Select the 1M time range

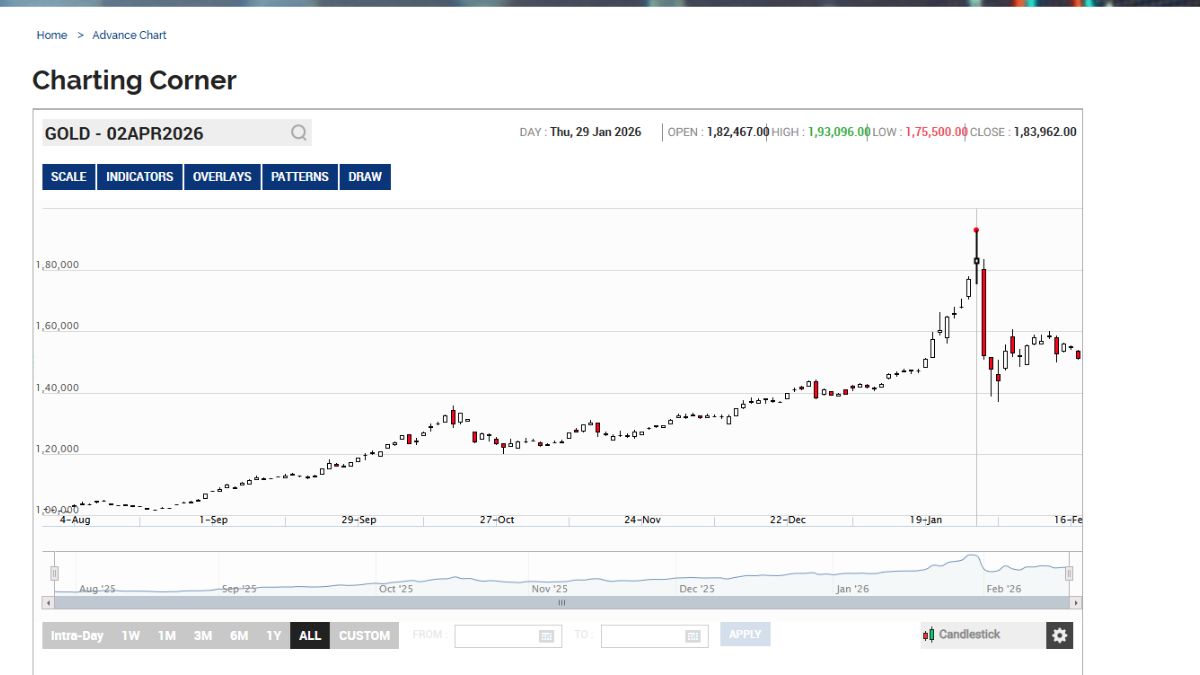[167, 636]
